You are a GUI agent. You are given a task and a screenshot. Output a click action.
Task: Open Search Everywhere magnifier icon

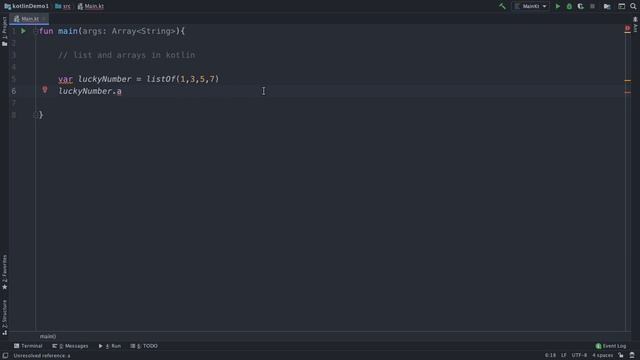[633, 6]
